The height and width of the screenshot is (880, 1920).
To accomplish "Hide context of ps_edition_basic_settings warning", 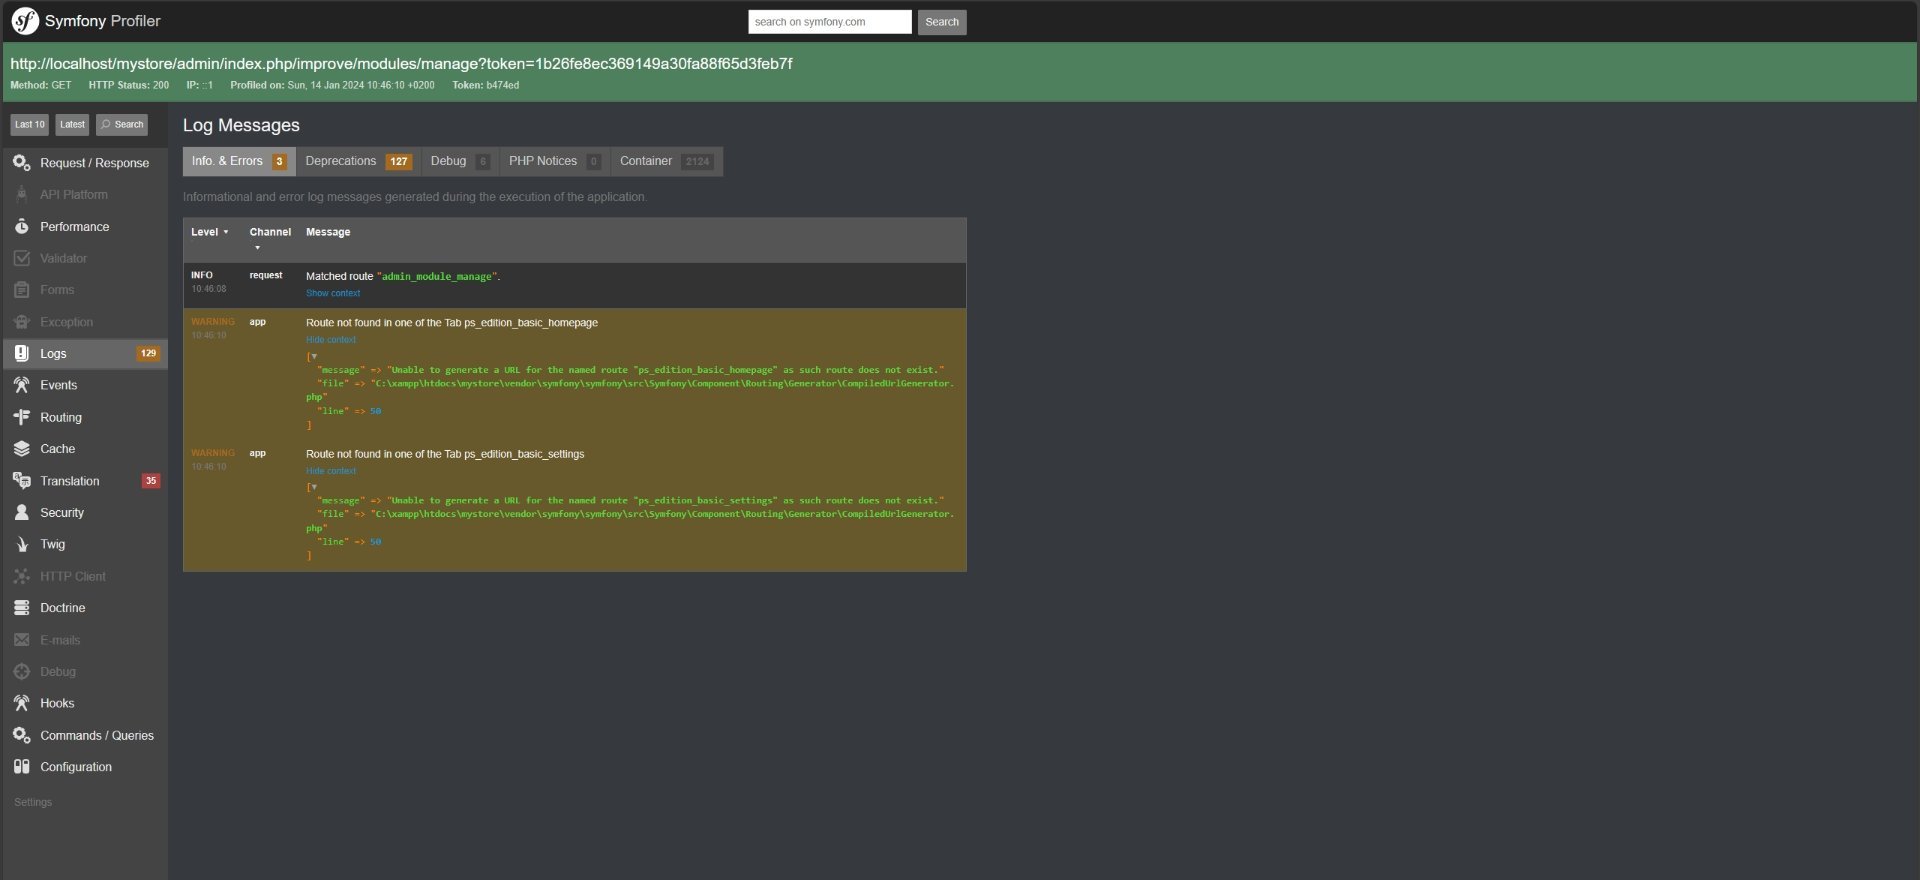I will point(331,471).
